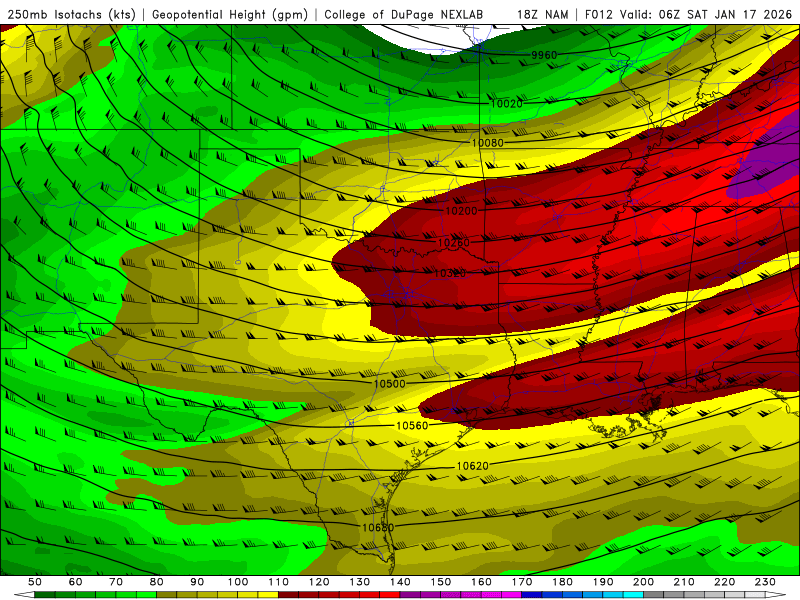Click the 'F012 Valid: 06Z SAT JAN 17 2026' text
The image size is (800, 600).
(x=688, y=14)
